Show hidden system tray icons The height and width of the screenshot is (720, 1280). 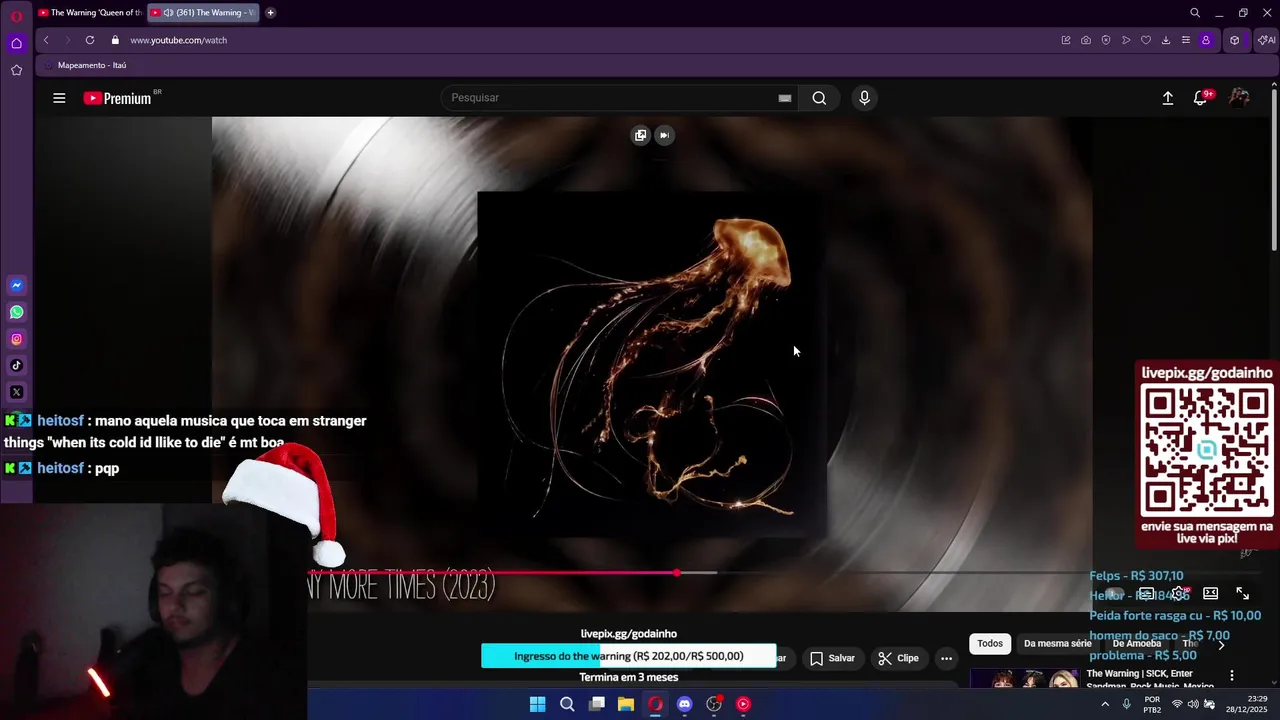[1105, 704]
